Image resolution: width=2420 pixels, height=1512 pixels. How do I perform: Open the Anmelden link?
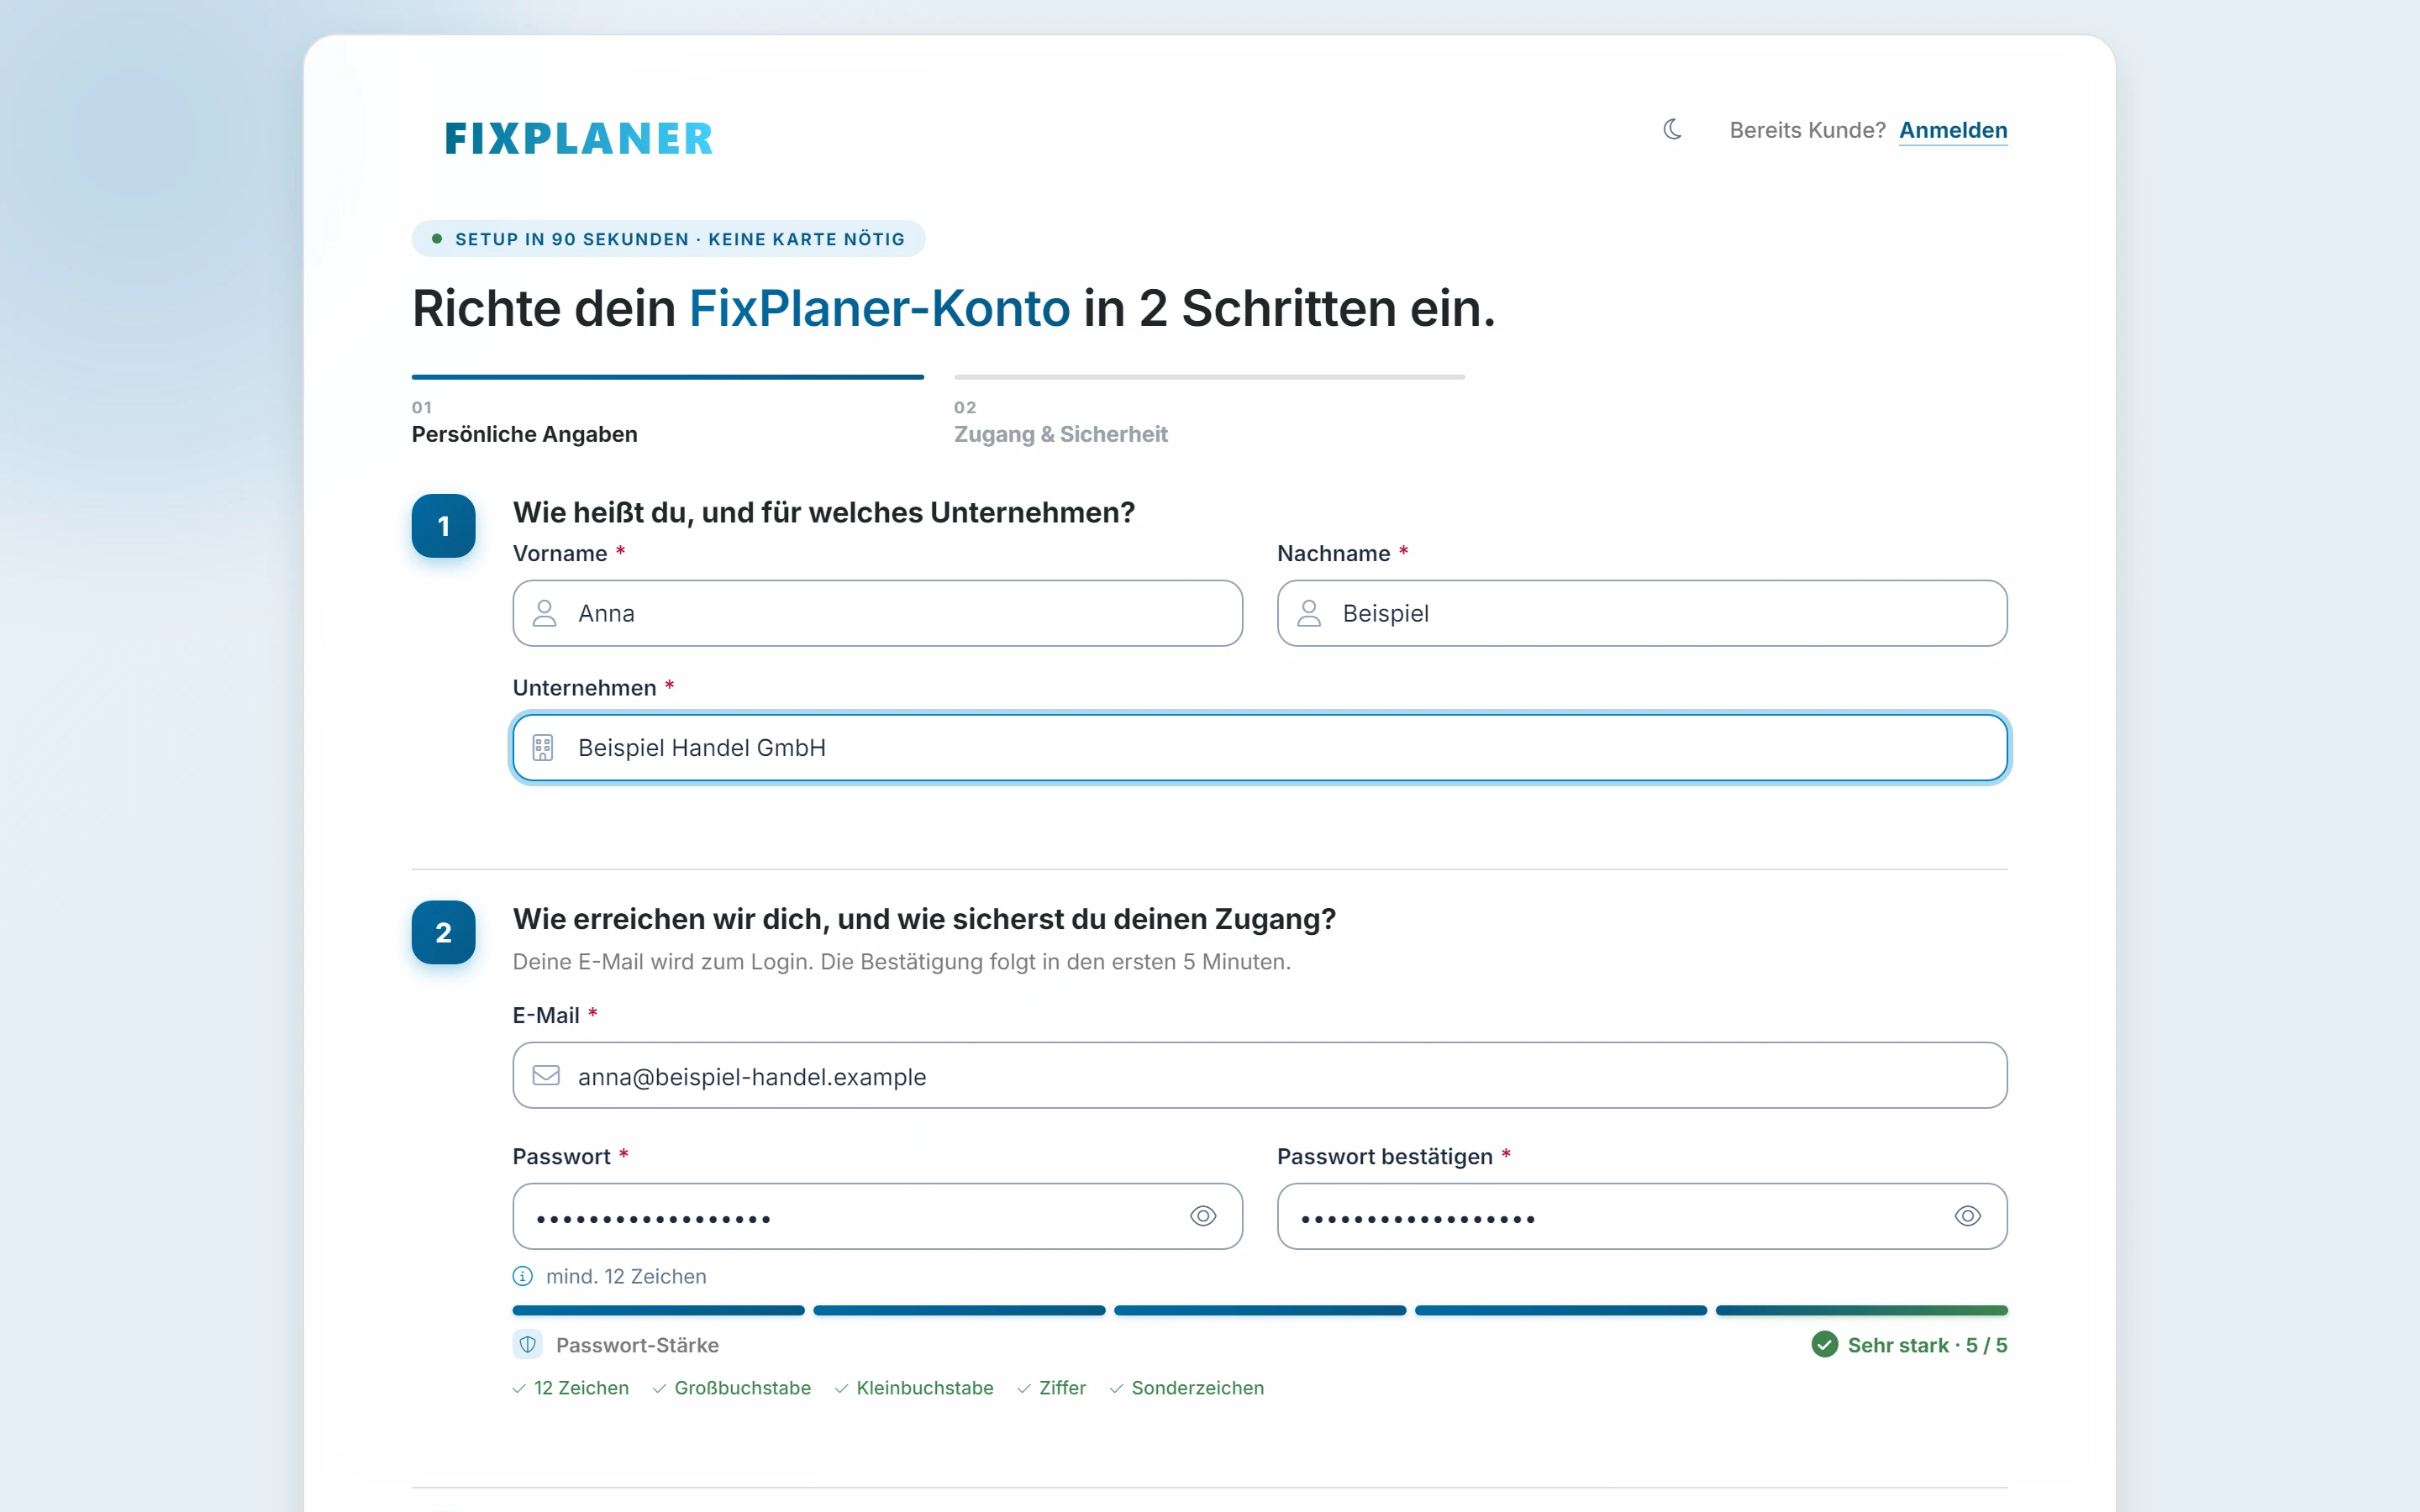(x=1953, y=130)
